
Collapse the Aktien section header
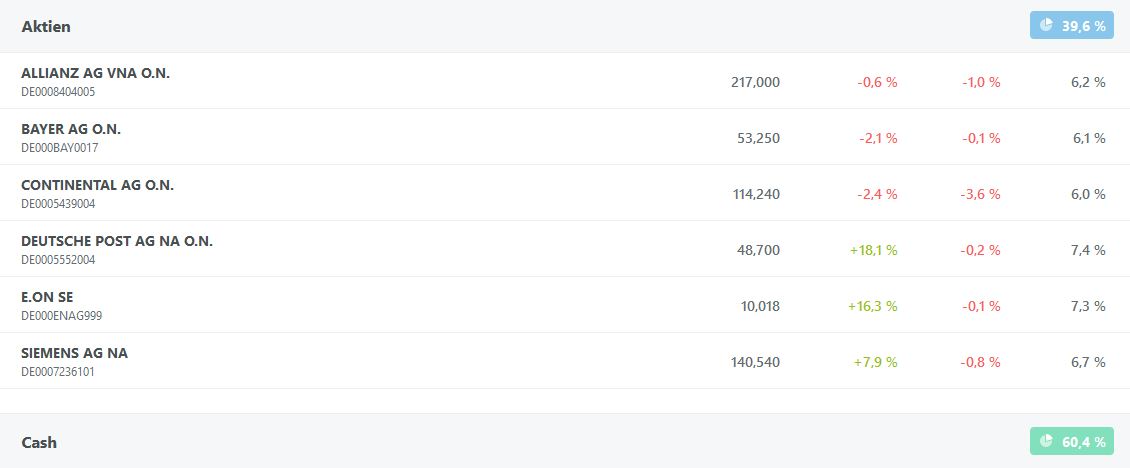tap(46, 27)
